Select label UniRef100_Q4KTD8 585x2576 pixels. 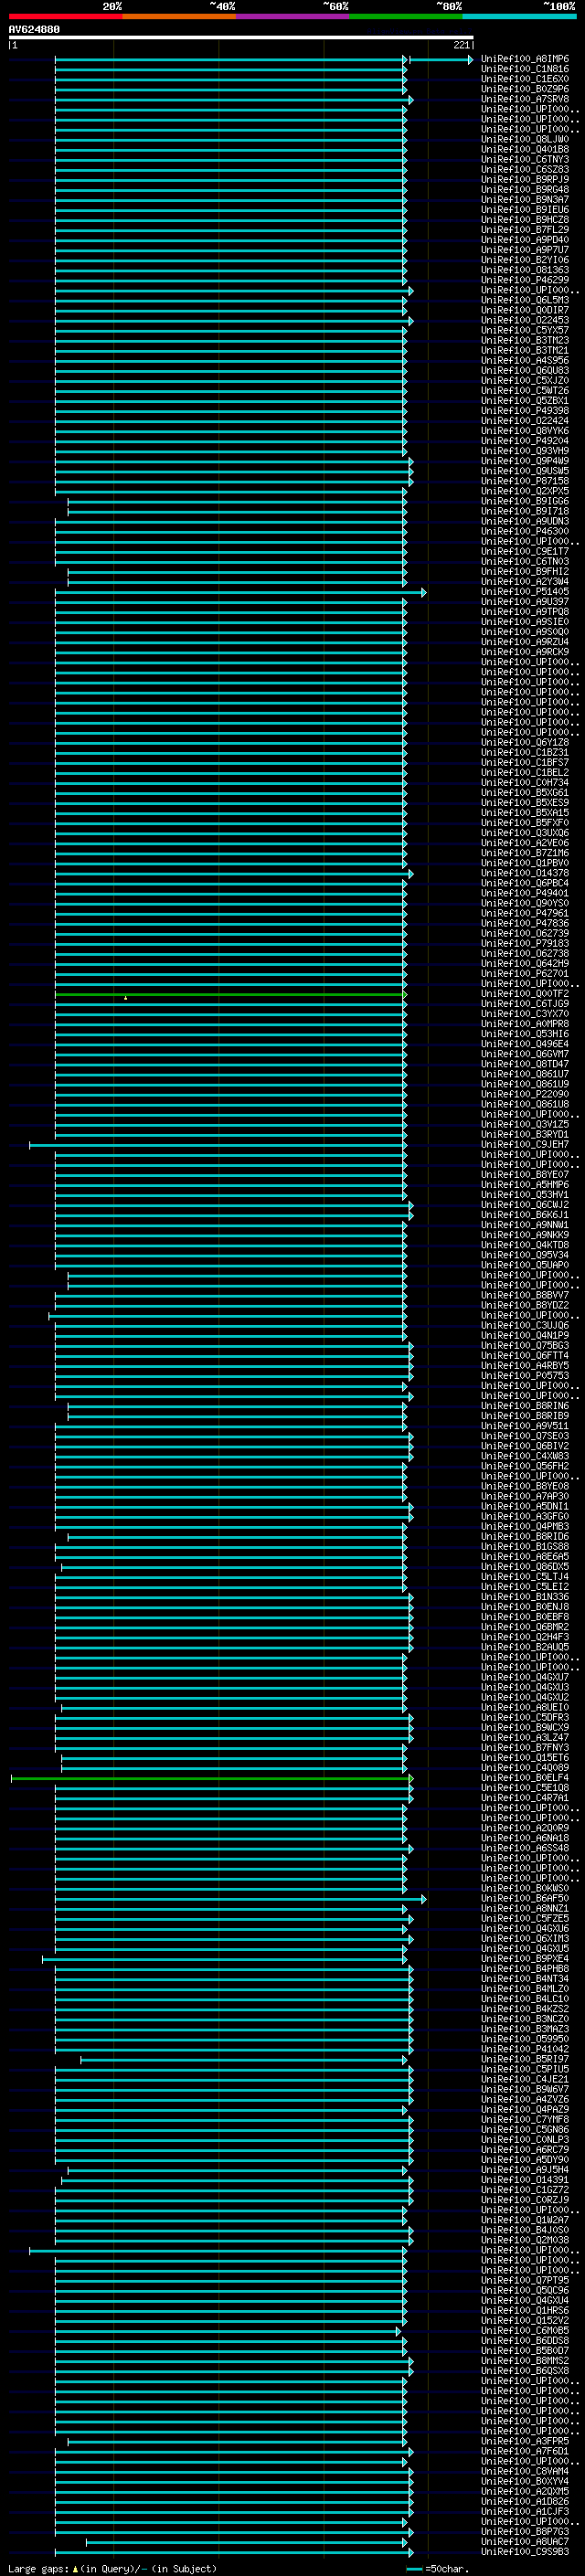[x=525, y=1245]
